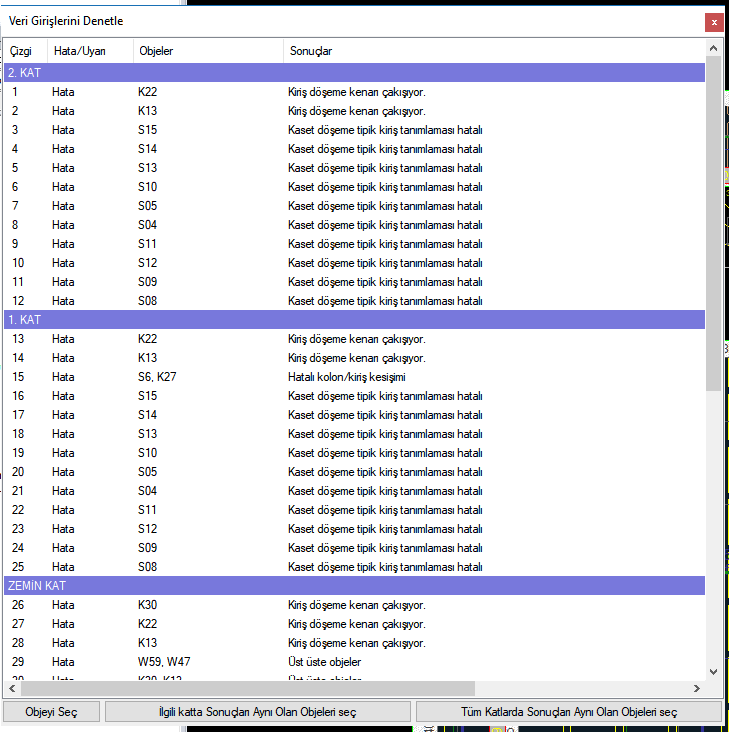This screenshot has height=732, width=729.
Task: Sort by the Objeler column header
Action: (208, 51)
